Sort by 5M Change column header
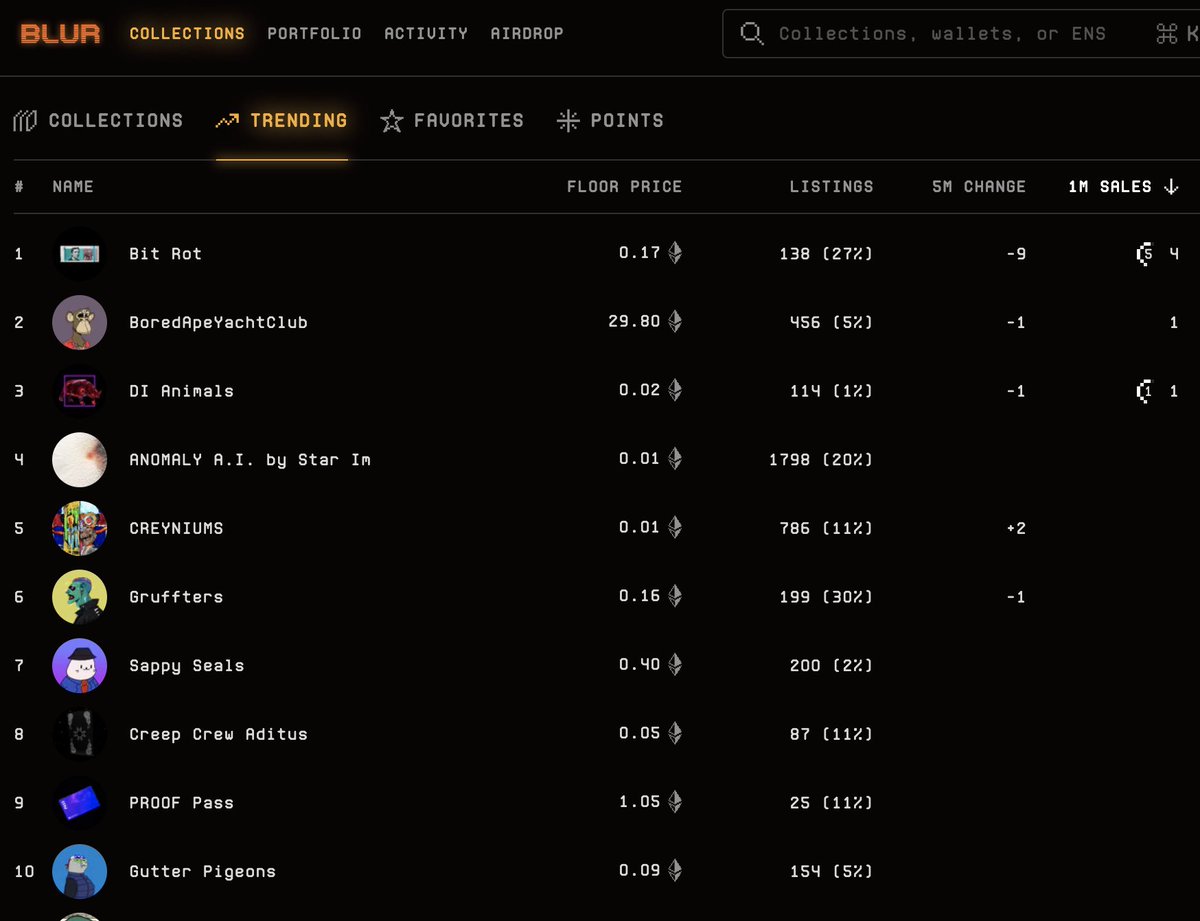This screenshot has width=1200, height=921. (x=979, y=187)
